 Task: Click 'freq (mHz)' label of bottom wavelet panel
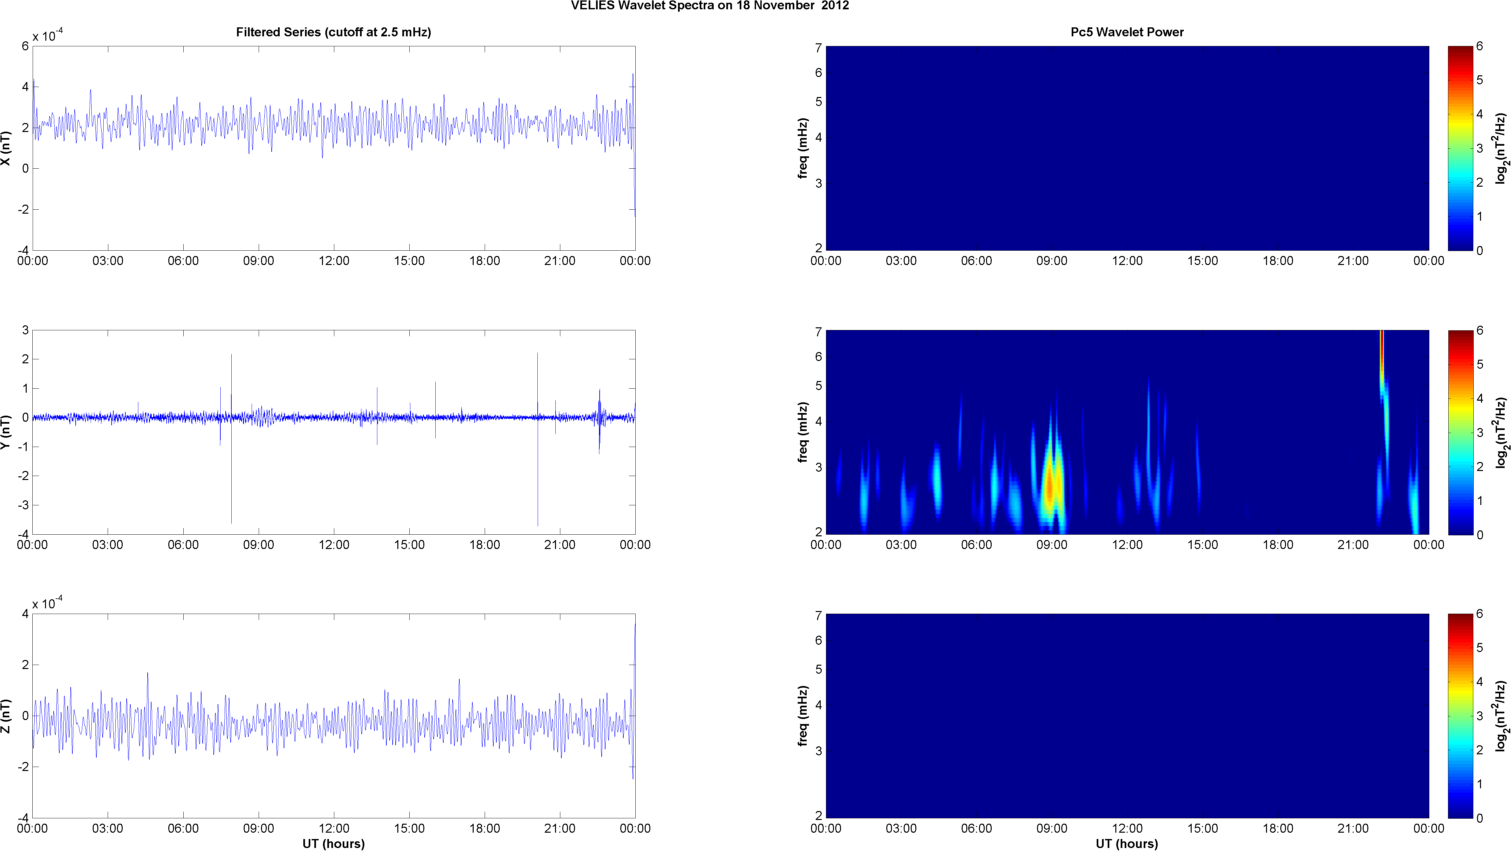(x=803, y=716)
